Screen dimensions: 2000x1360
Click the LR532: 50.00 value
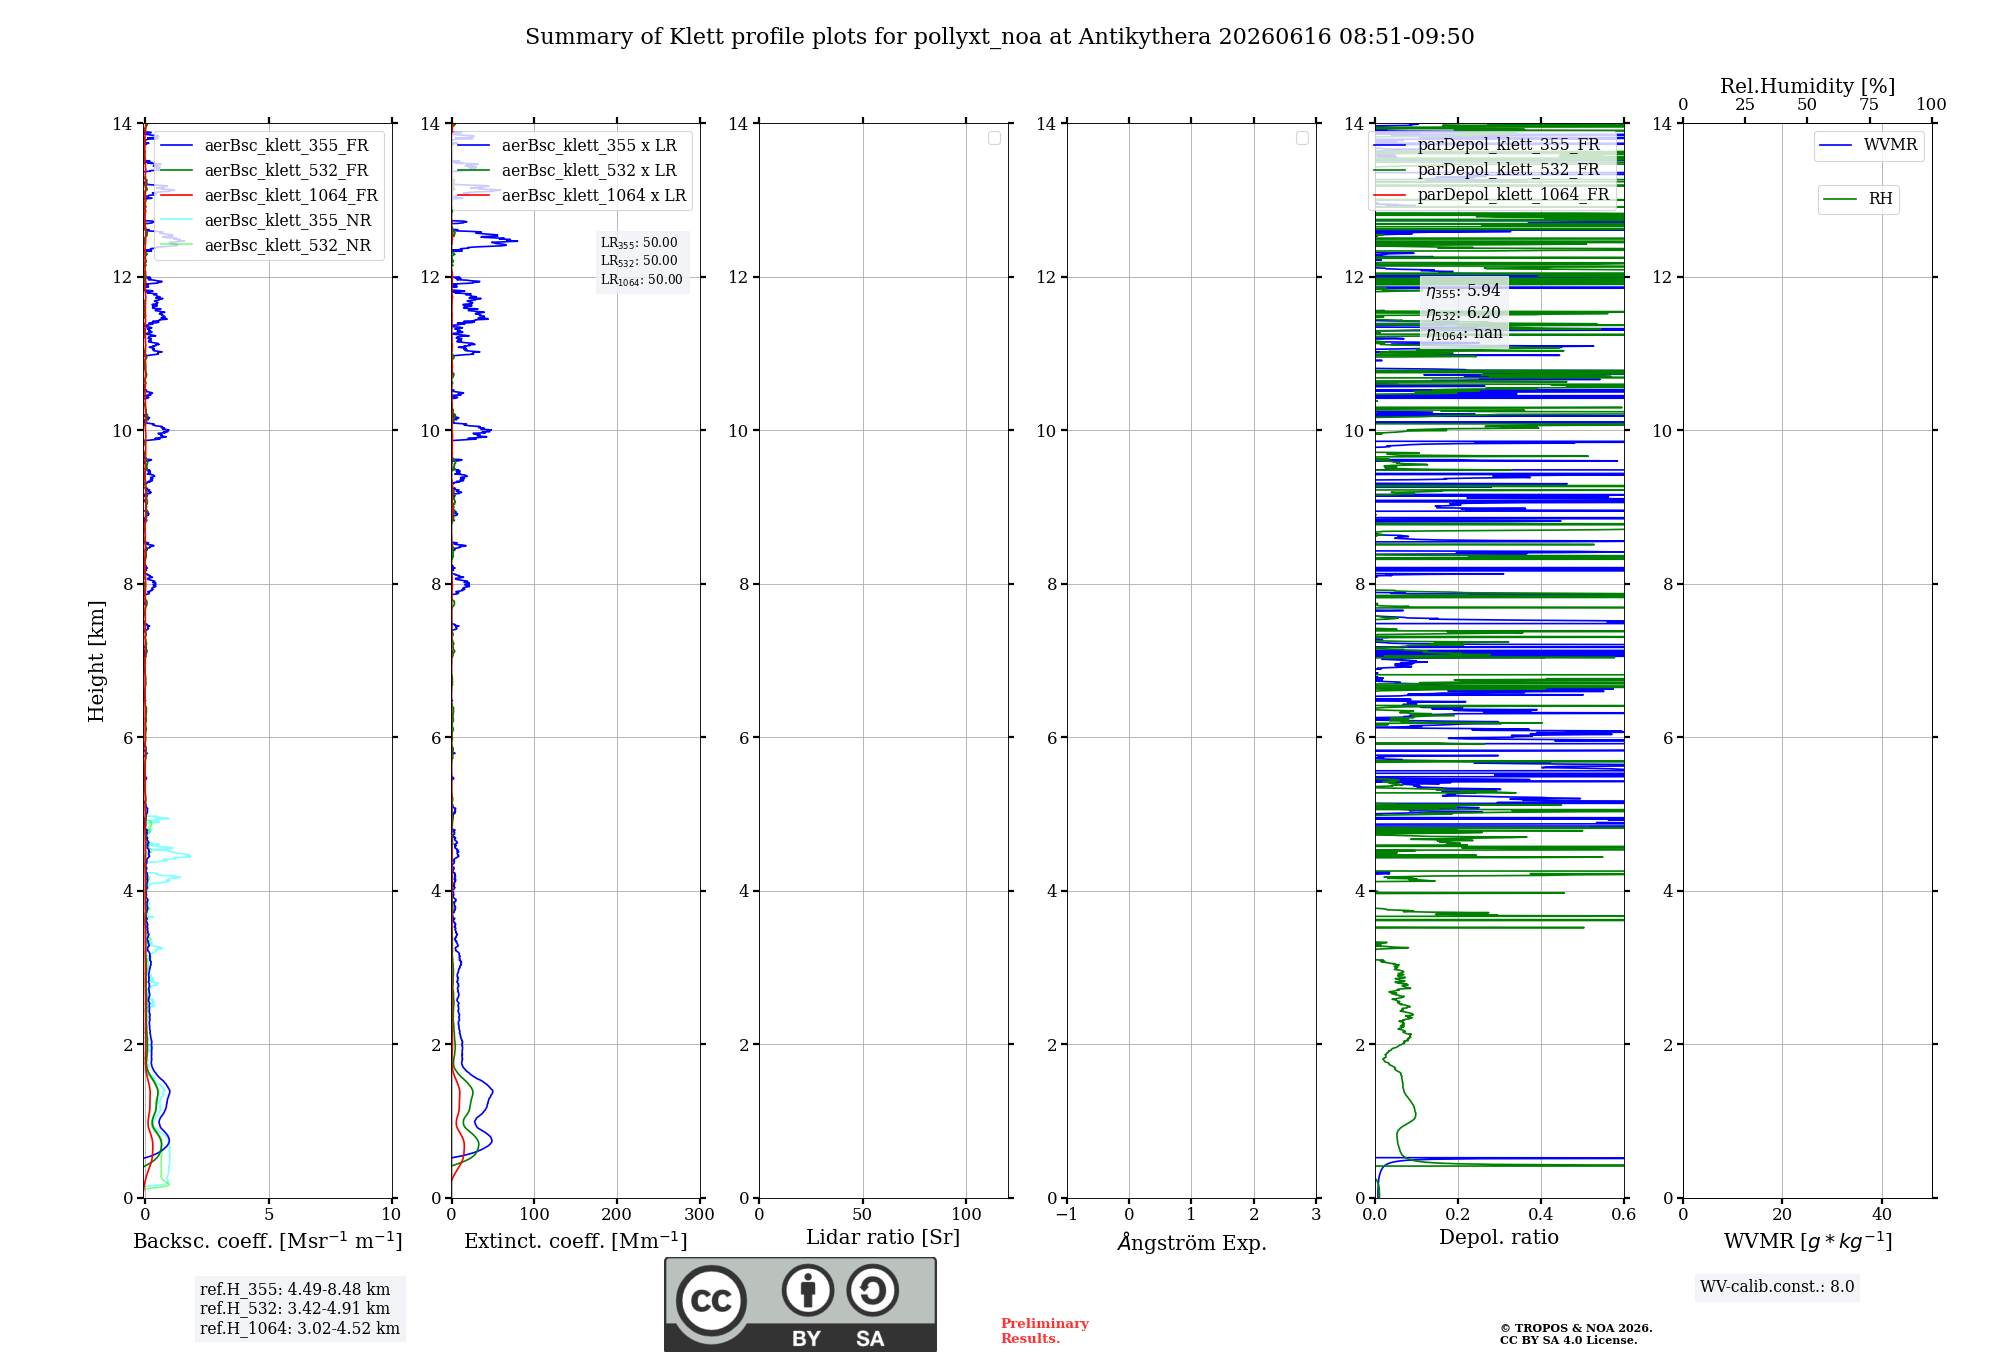[x=639, y=261]
